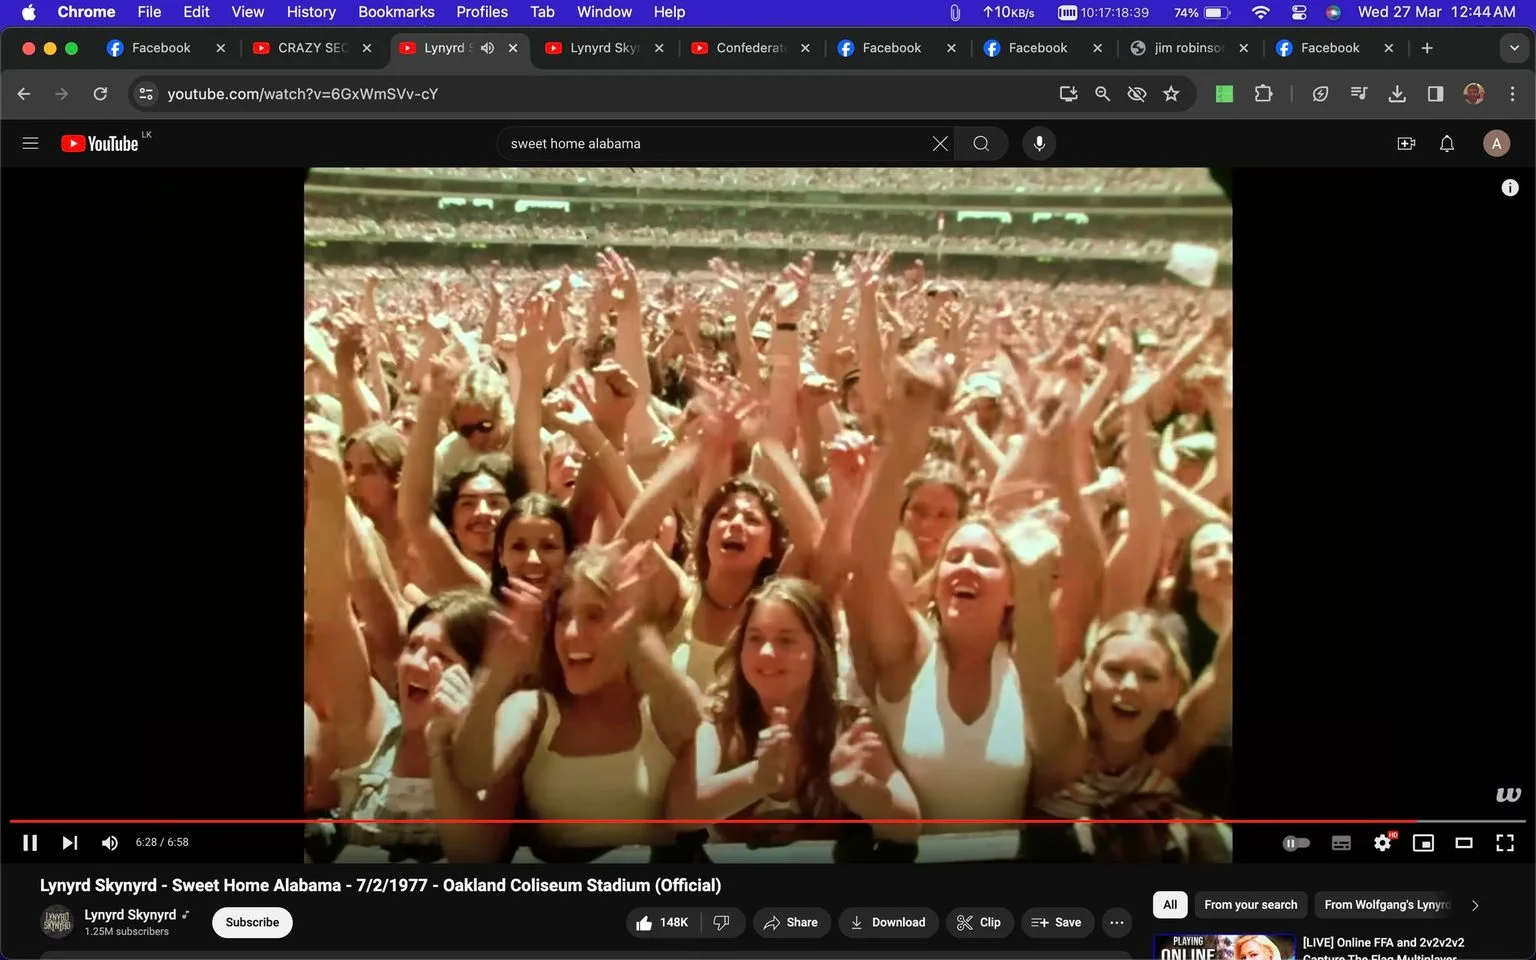Switch to miniplayer mode
This screenshot has height=960, width=1536.
pyautogui.click(x=1422, y=843)
